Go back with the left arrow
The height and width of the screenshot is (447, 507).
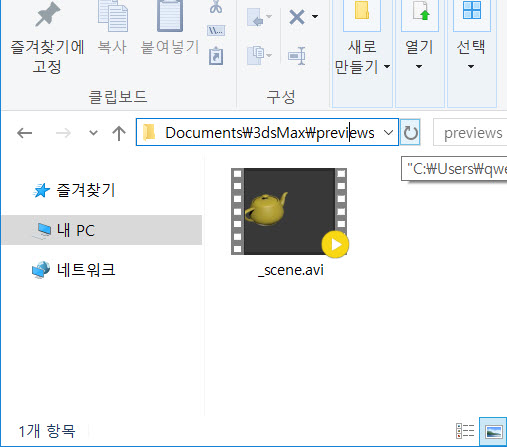25,133
